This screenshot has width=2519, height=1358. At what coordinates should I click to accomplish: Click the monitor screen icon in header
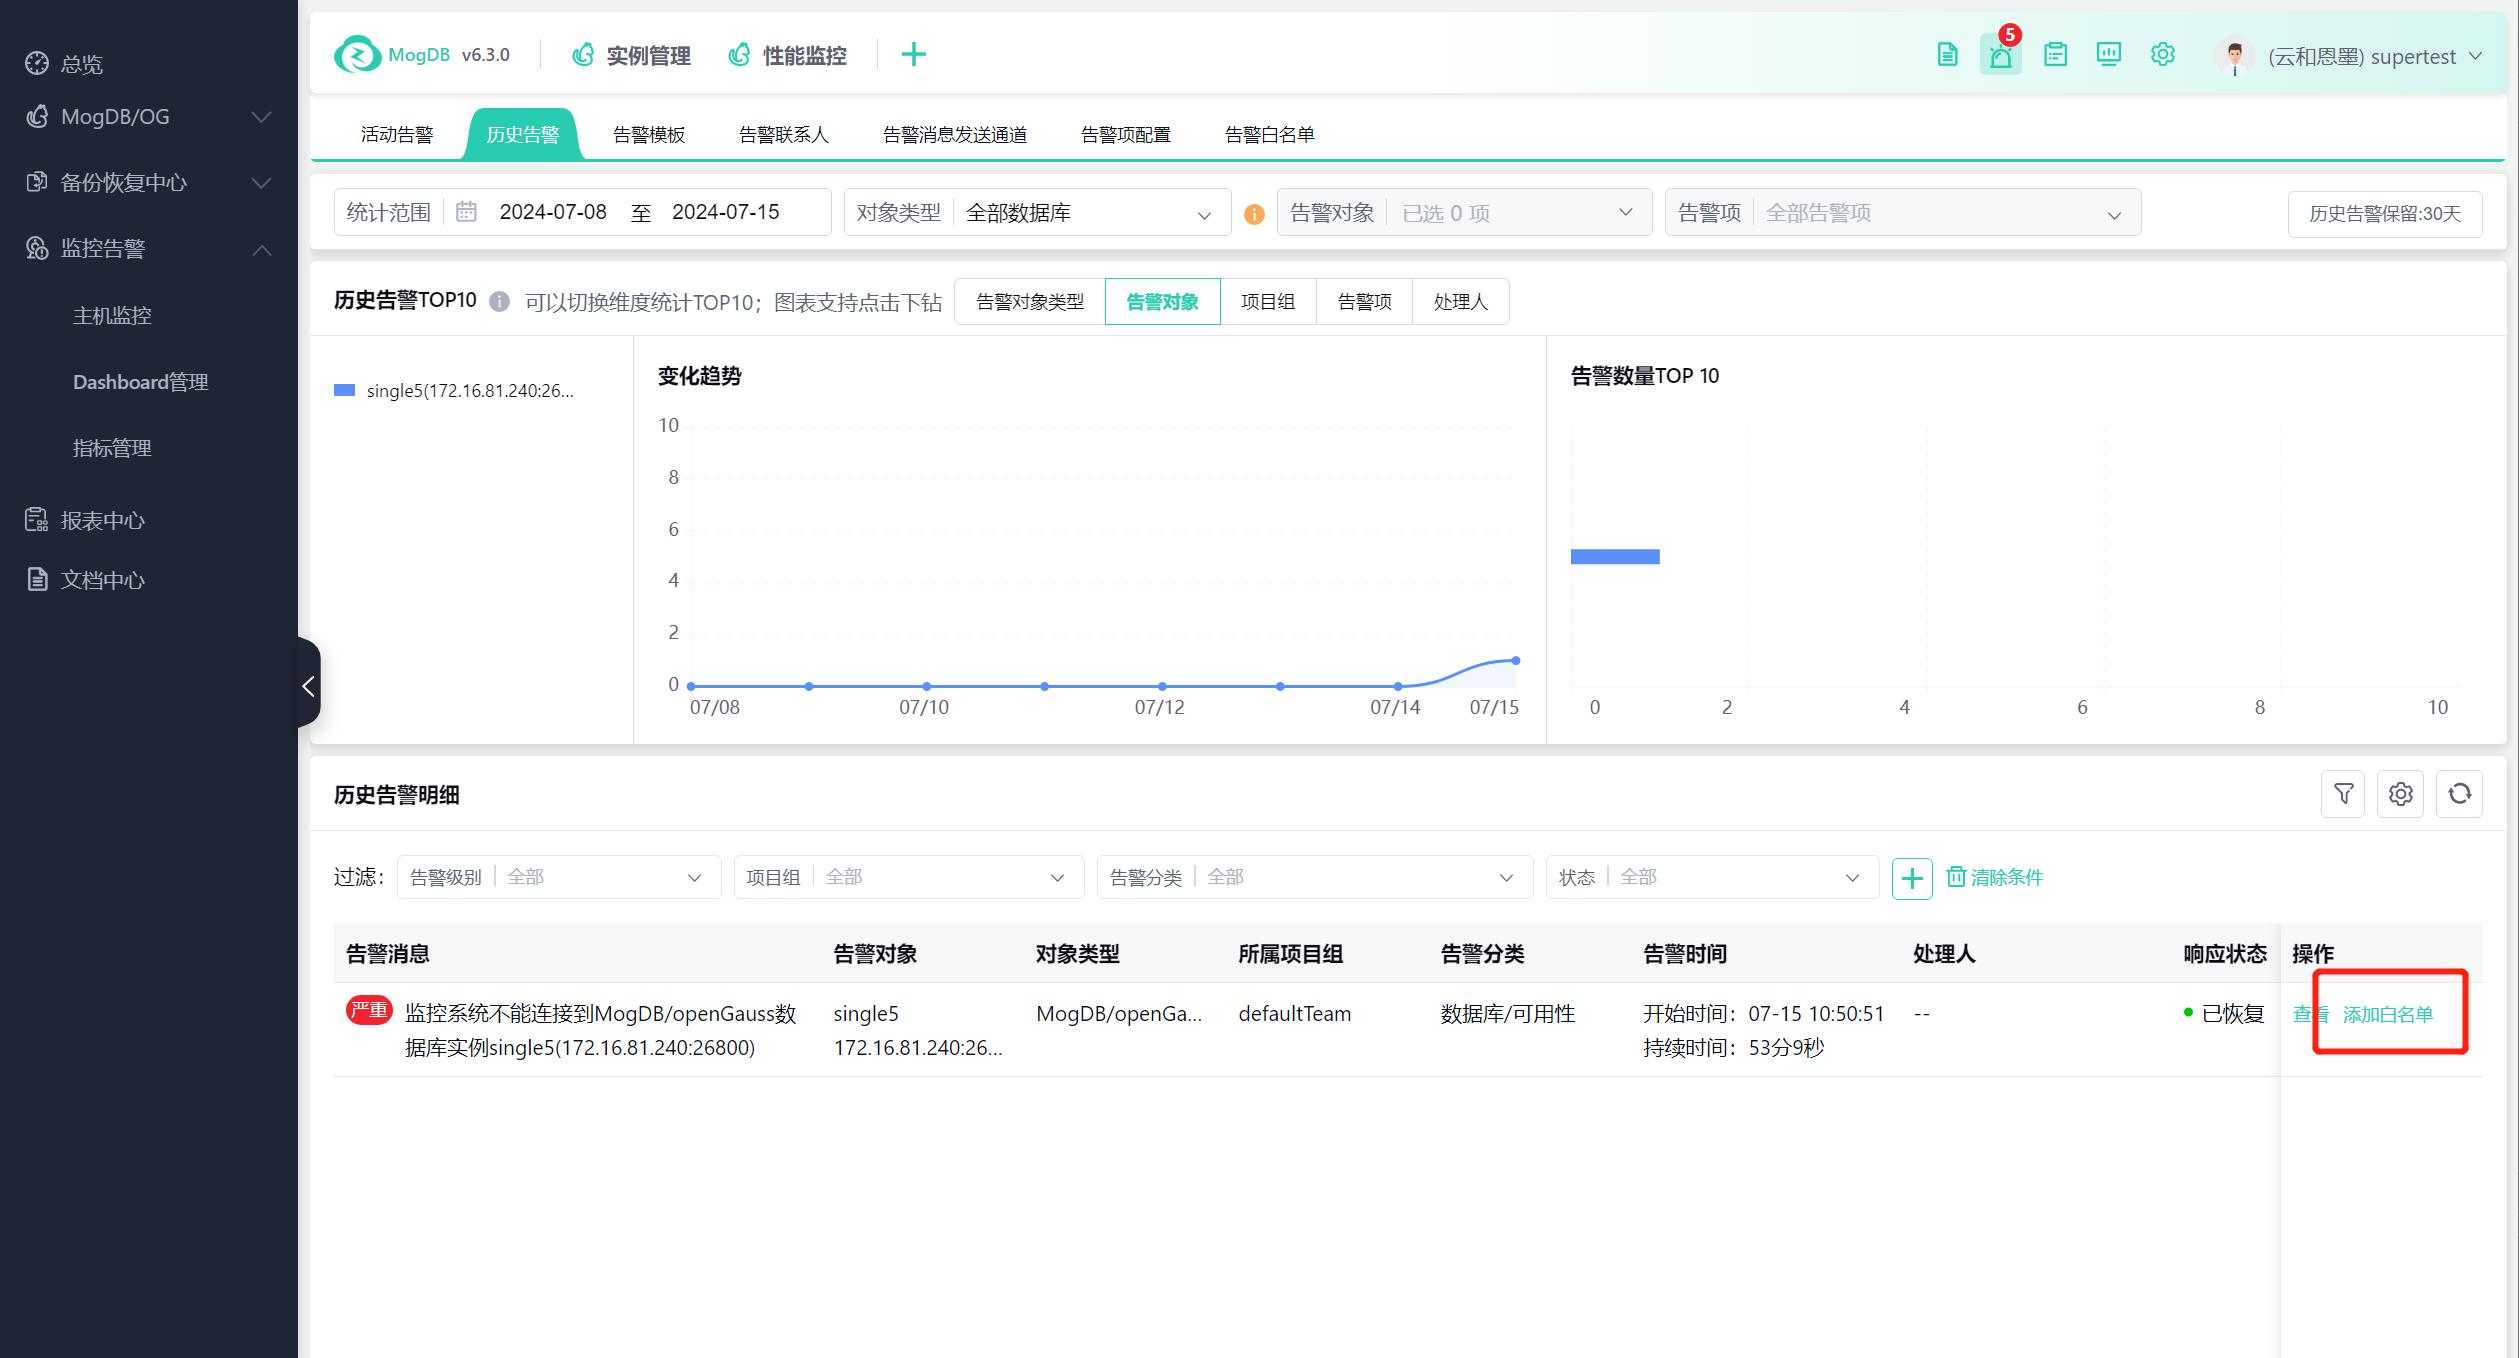pos(2108,54)
